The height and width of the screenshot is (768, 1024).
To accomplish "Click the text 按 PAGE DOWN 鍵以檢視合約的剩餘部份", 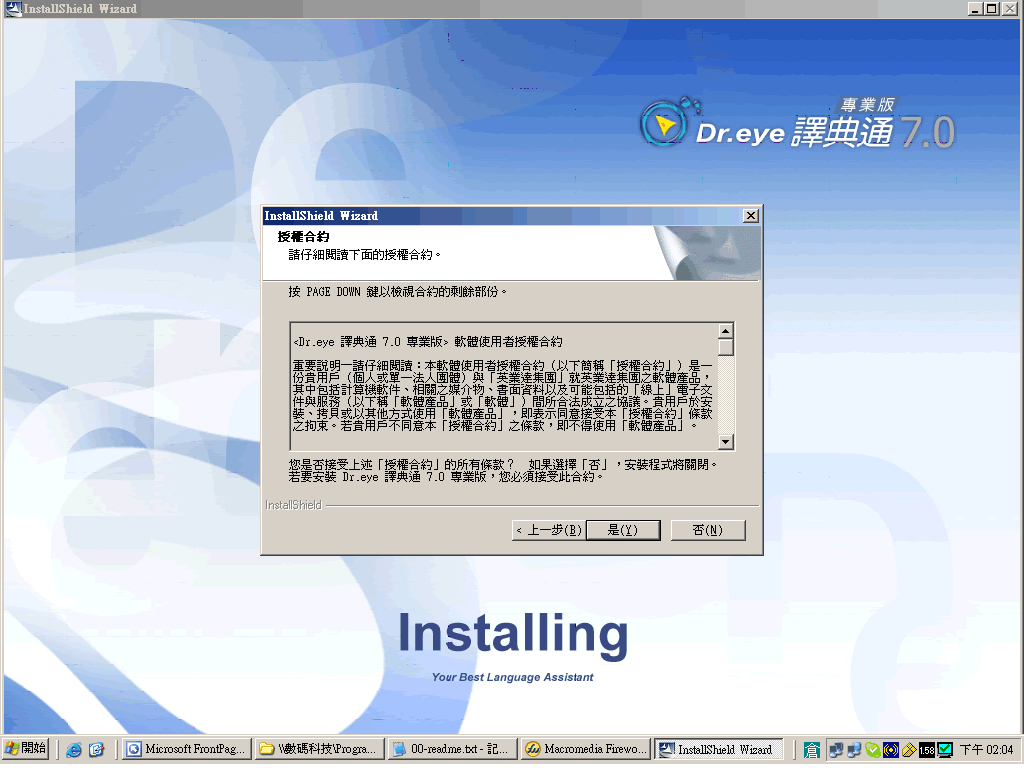I will tap(397, 291).
